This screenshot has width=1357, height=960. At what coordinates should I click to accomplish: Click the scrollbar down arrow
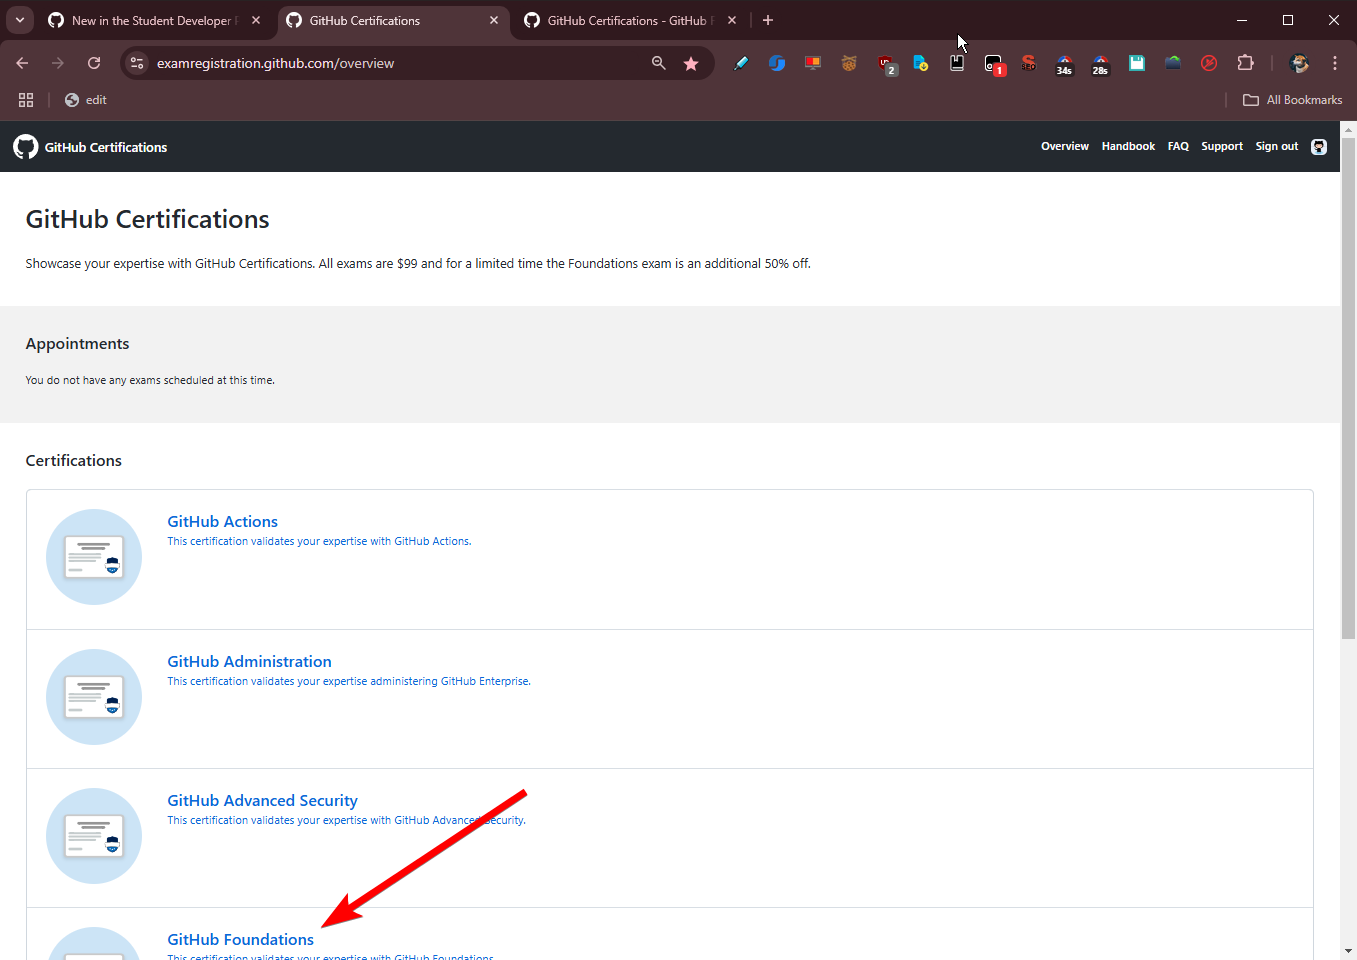[1348, 951]
